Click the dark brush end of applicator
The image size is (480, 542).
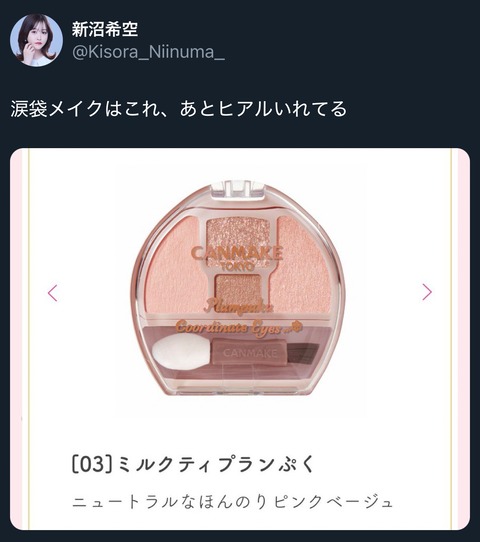coord(301,351)
